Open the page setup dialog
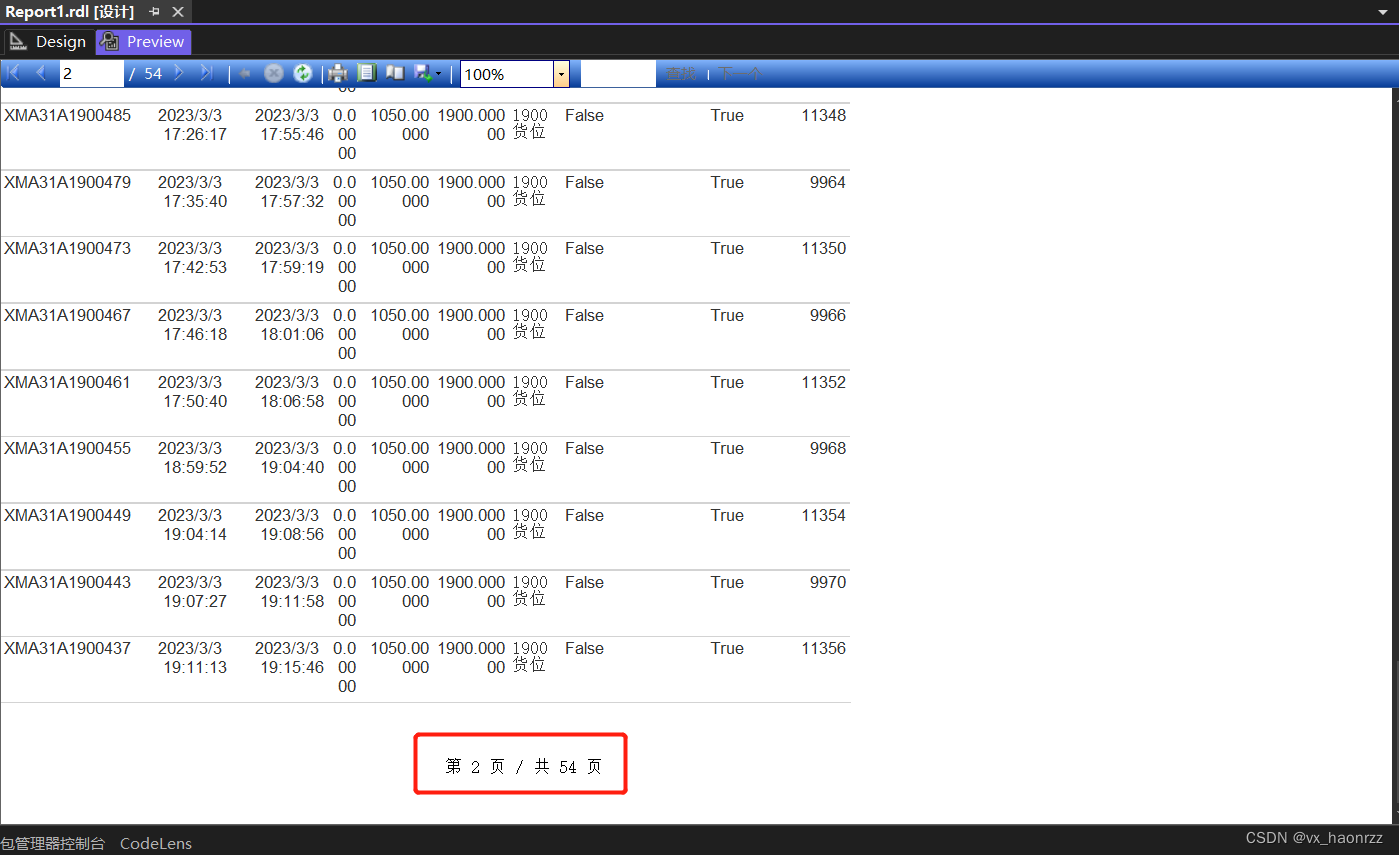The height and width of the screenshot is (855, 1399). click(367, 72)
